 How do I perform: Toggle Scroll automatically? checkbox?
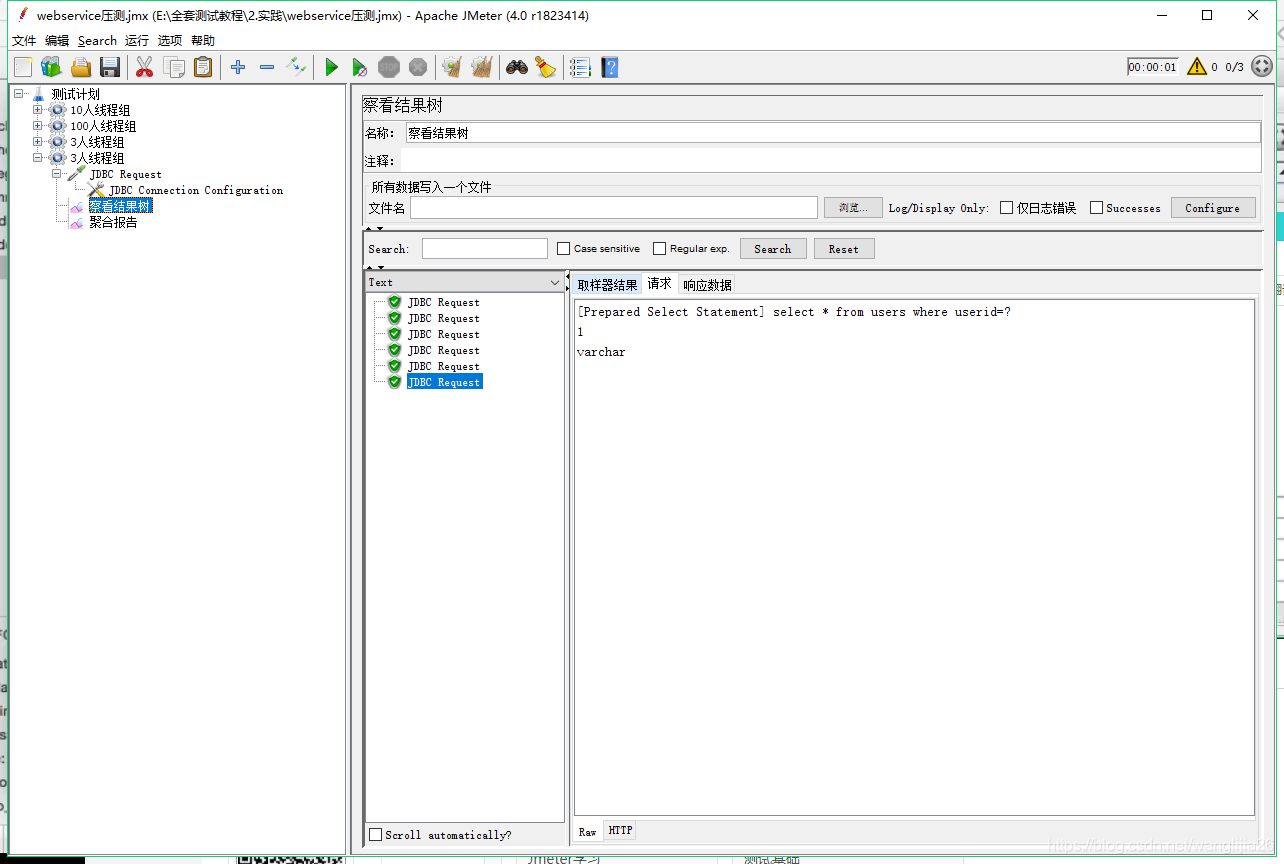[x=375, y=835]
